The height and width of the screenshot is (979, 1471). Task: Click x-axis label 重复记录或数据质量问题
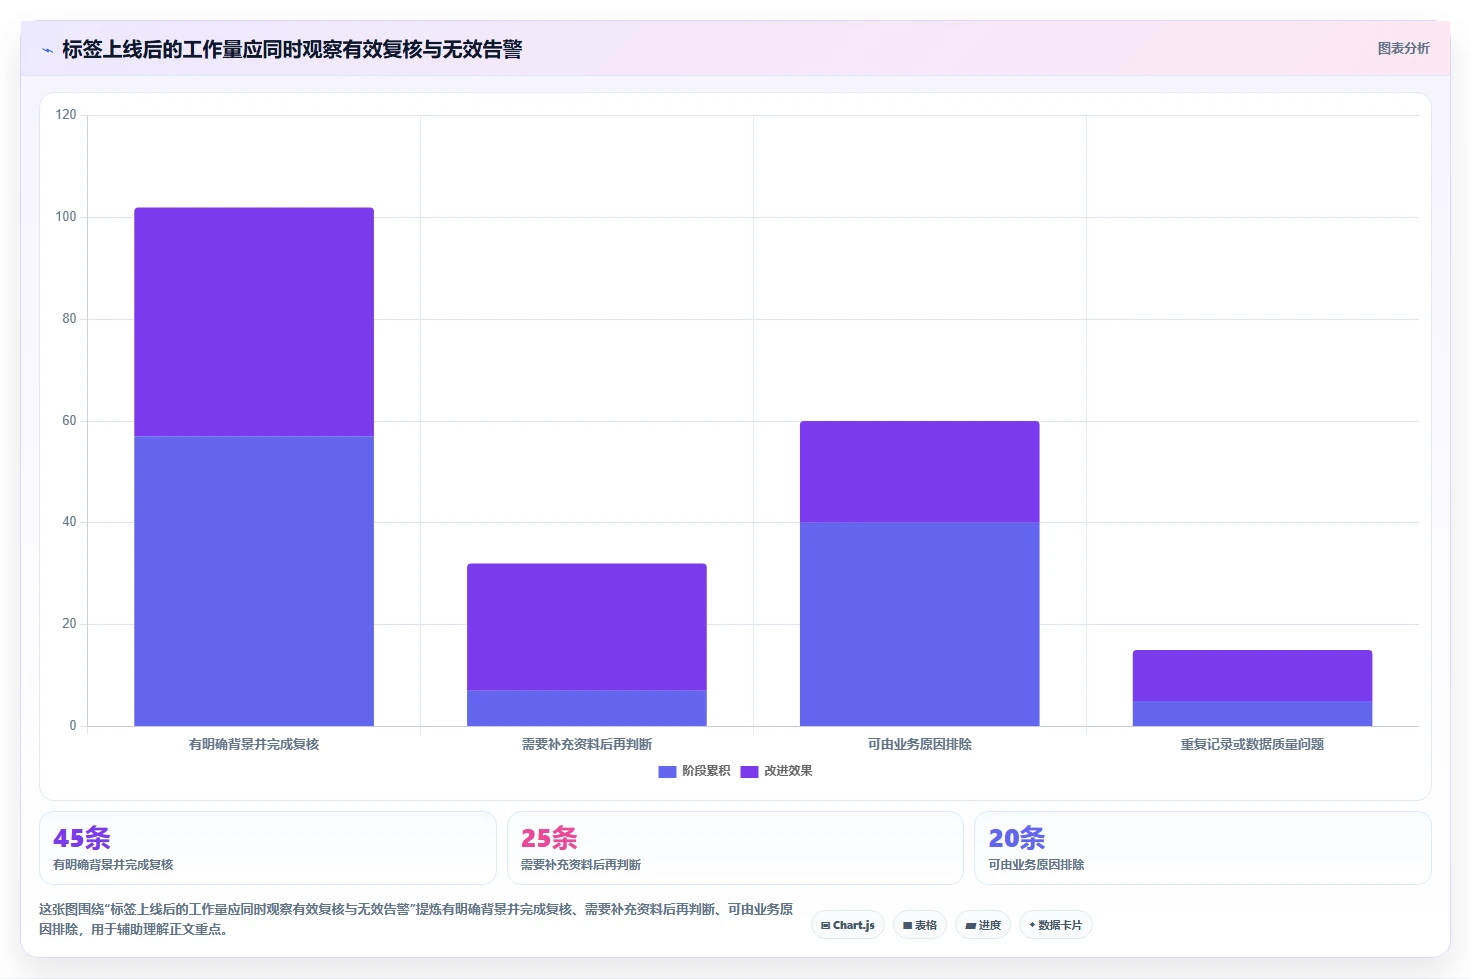point(1252,744)
